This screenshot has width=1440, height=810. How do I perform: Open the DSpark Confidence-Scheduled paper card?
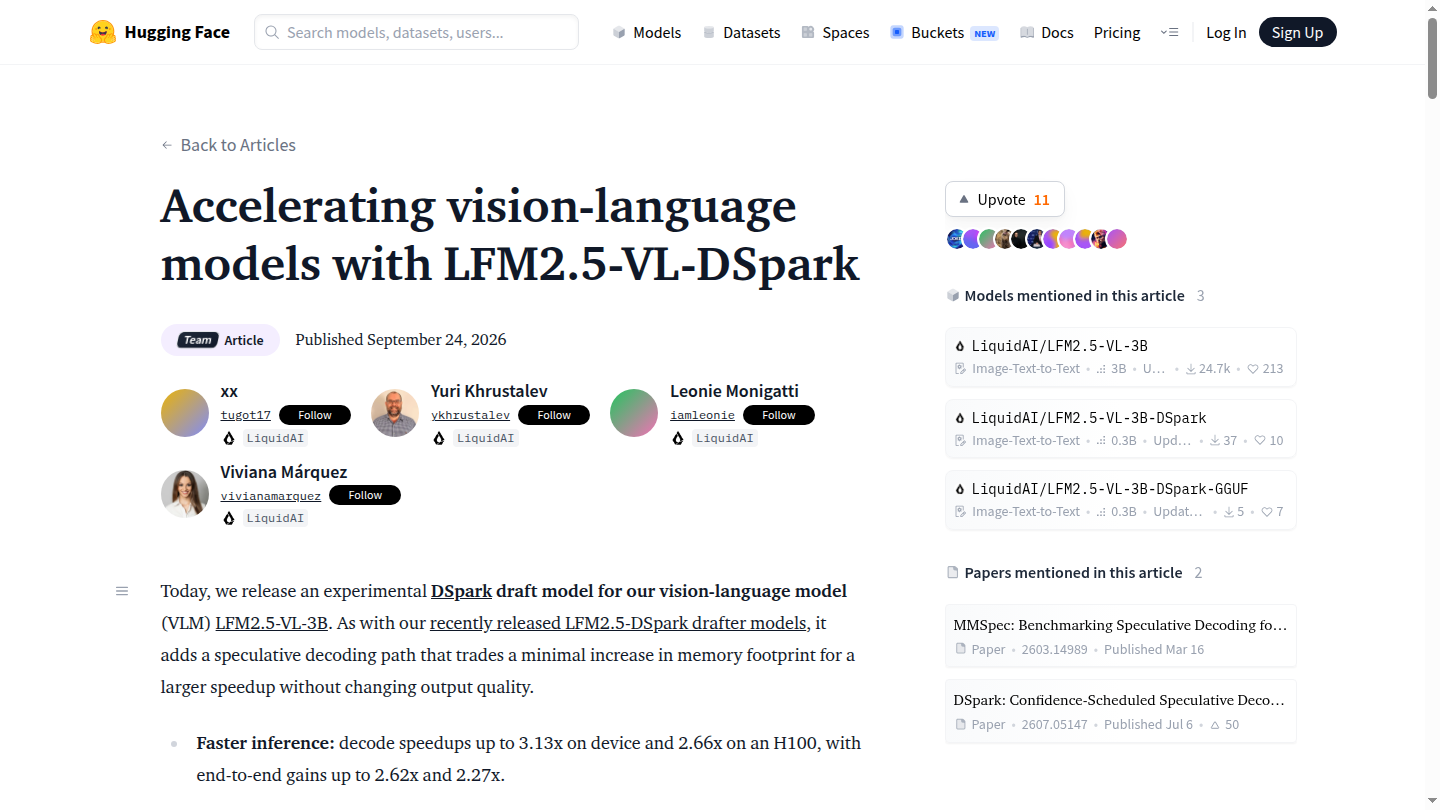click(1121, 711)
